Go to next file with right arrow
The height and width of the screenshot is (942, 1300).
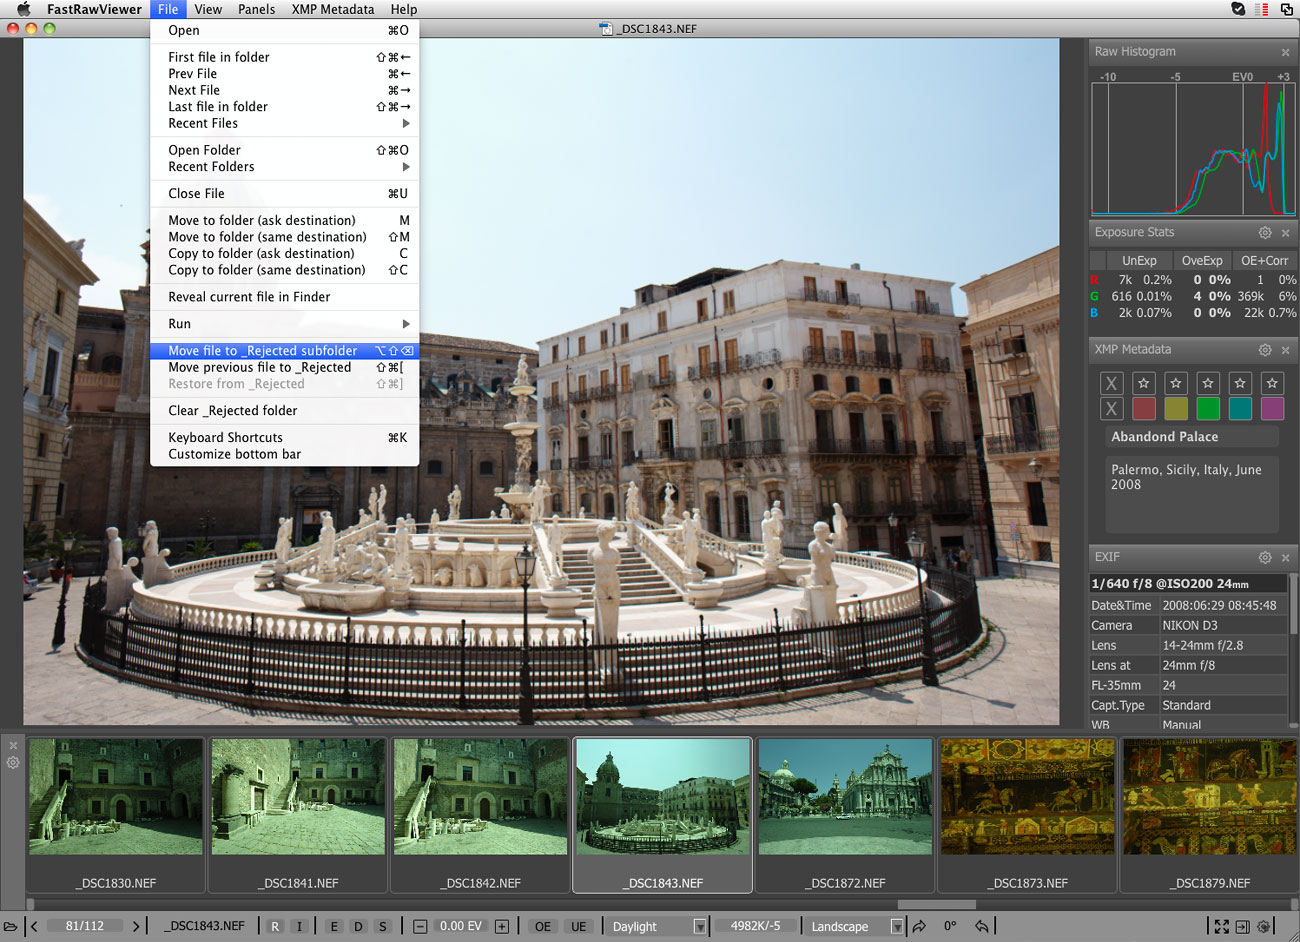[x=136, y=926]
